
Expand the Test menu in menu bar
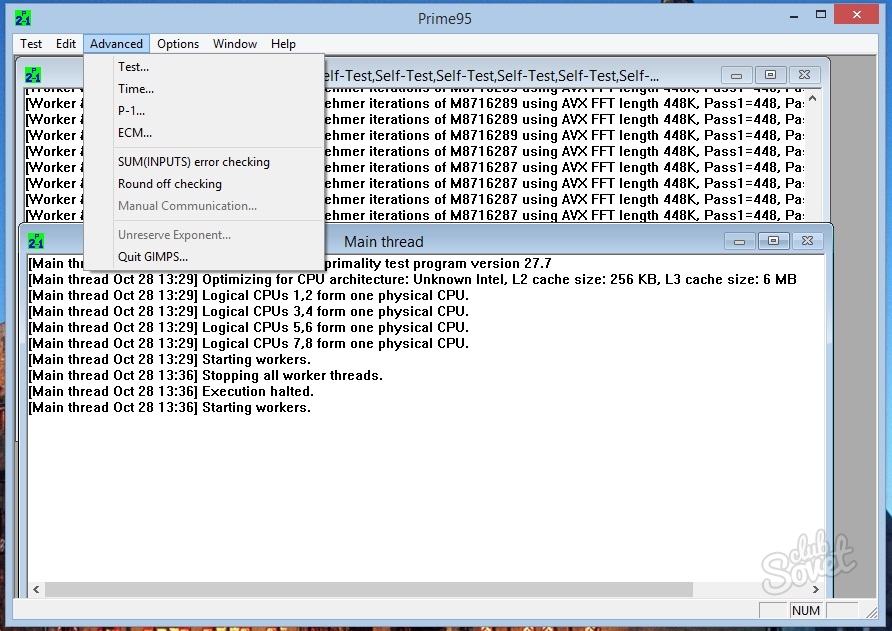[x=31, y=44]
